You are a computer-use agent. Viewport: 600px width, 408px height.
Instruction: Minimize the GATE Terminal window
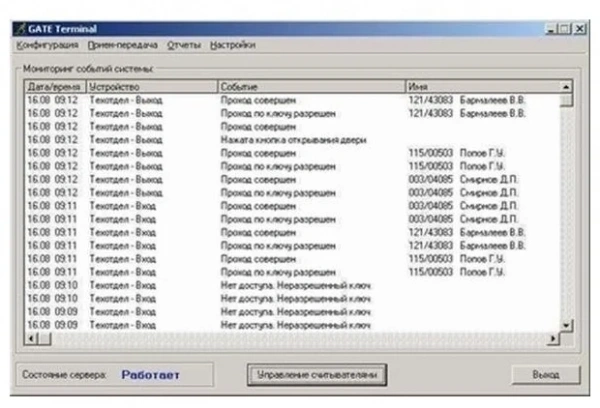tap(551, 29)
